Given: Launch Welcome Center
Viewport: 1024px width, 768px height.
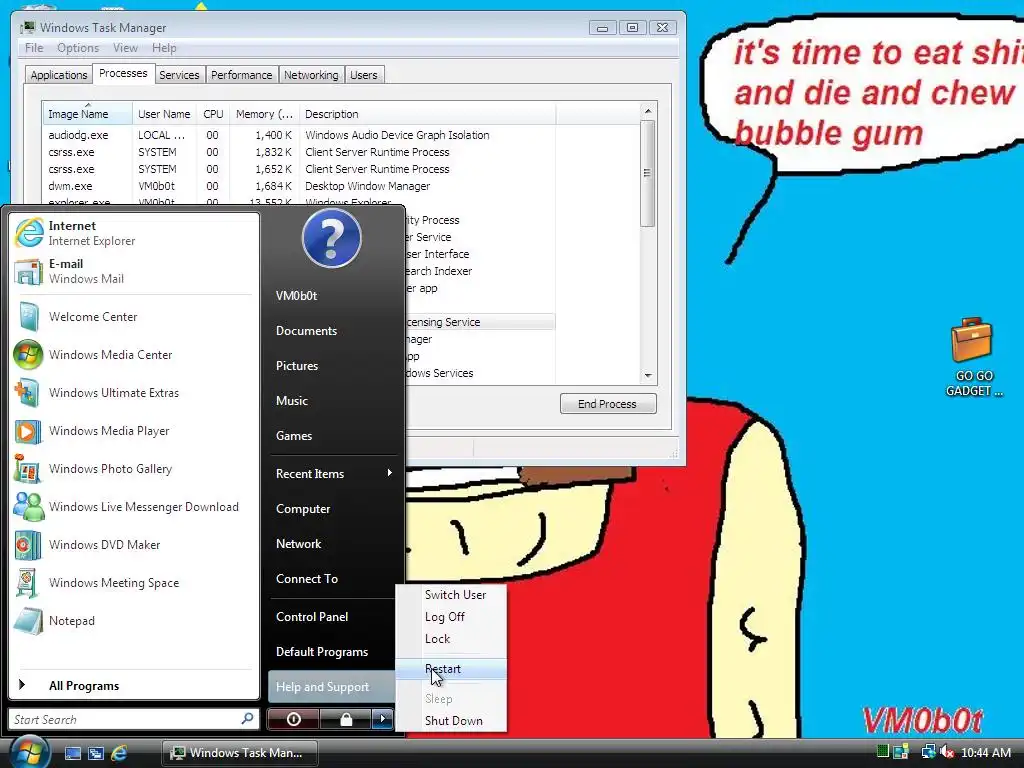Looking at the screenshot, I should click(x=134, y=317).
